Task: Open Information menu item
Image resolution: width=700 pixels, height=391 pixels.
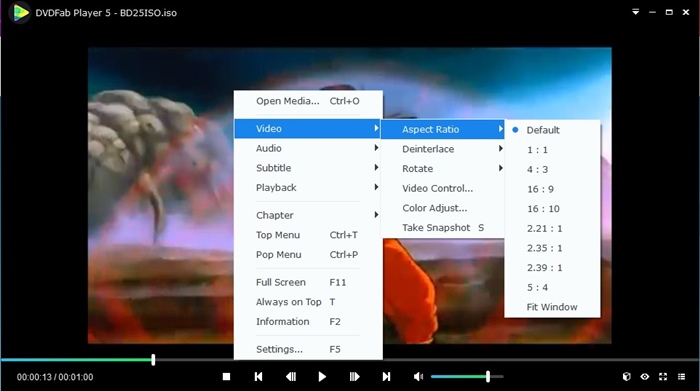Action: tap(308, 321)
